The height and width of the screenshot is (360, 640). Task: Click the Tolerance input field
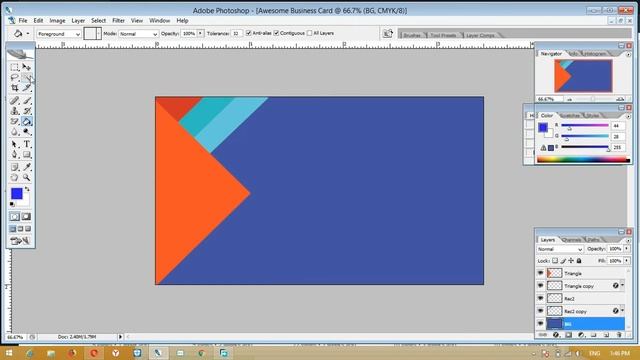236,33
